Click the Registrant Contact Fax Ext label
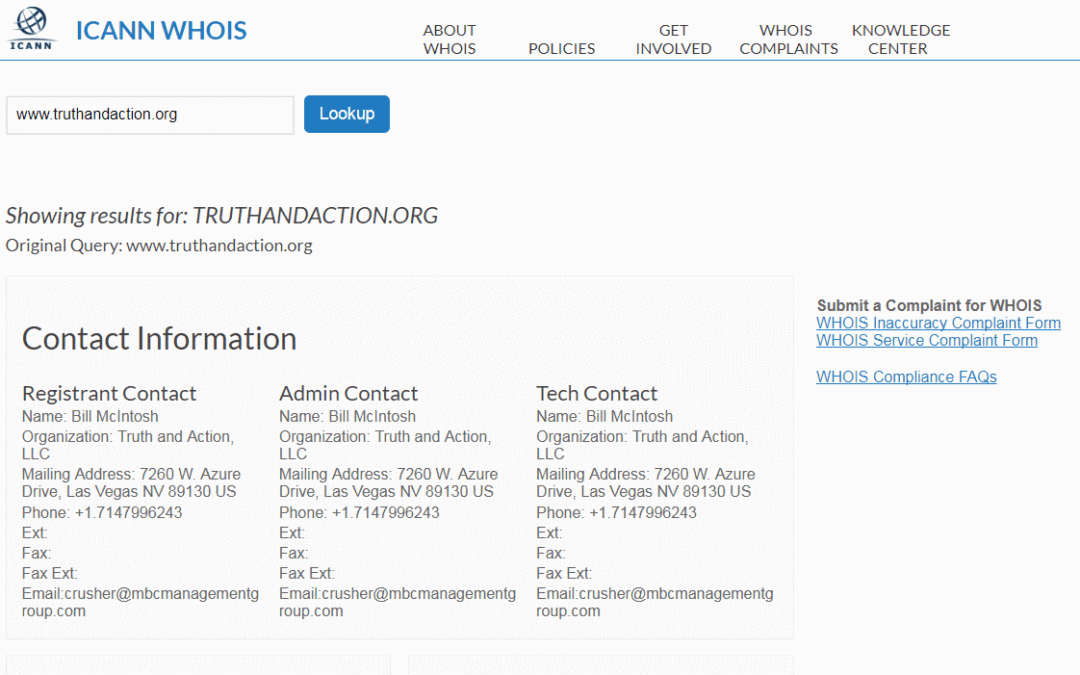Viewport: 1080px width, 675px height. tap(50, 574)
